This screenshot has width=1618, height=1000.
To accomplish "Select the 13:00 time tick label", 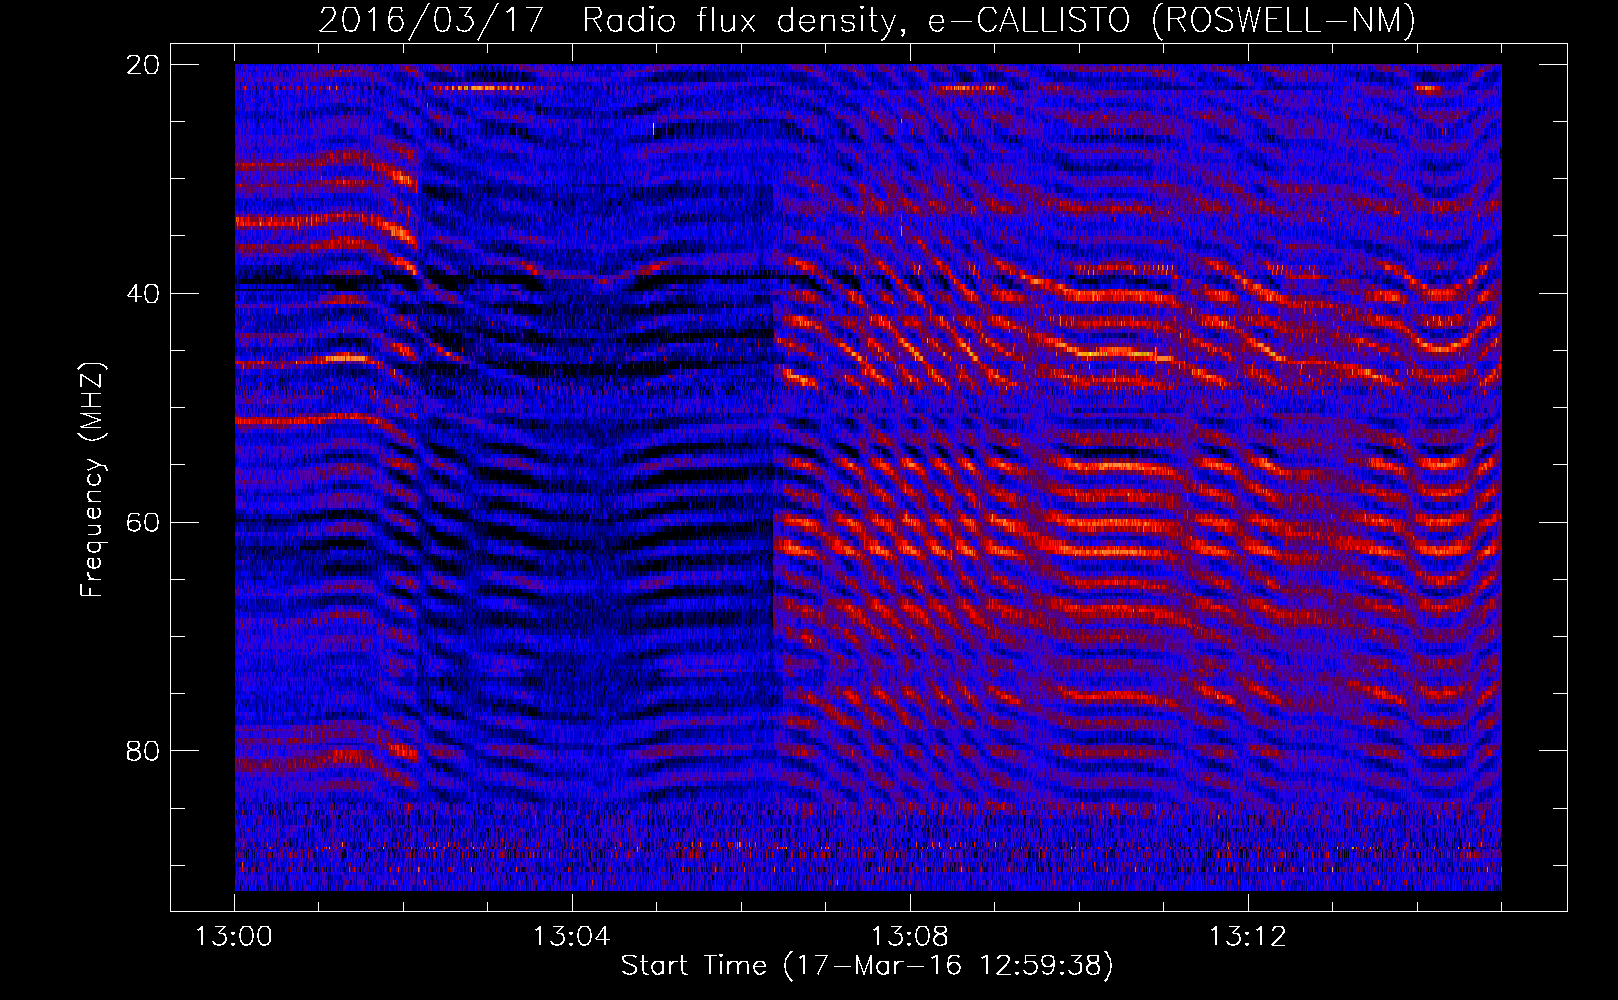I will click(234, 937).
